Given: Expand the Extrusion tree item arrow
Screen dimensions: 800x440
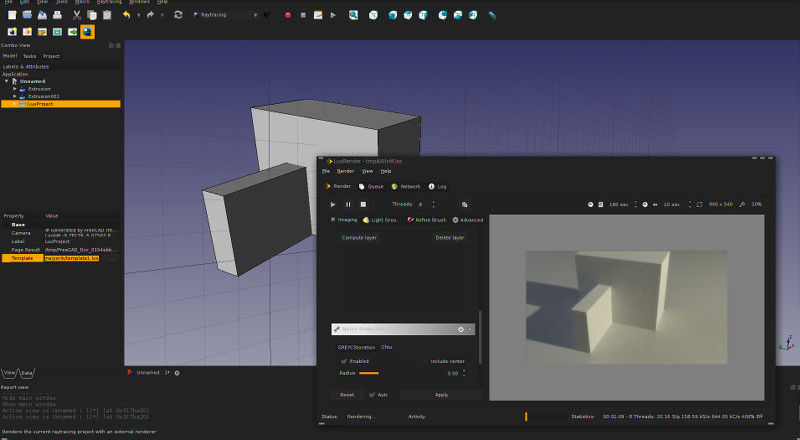Looking at the screenshot, I should click(x=14, y=89).
